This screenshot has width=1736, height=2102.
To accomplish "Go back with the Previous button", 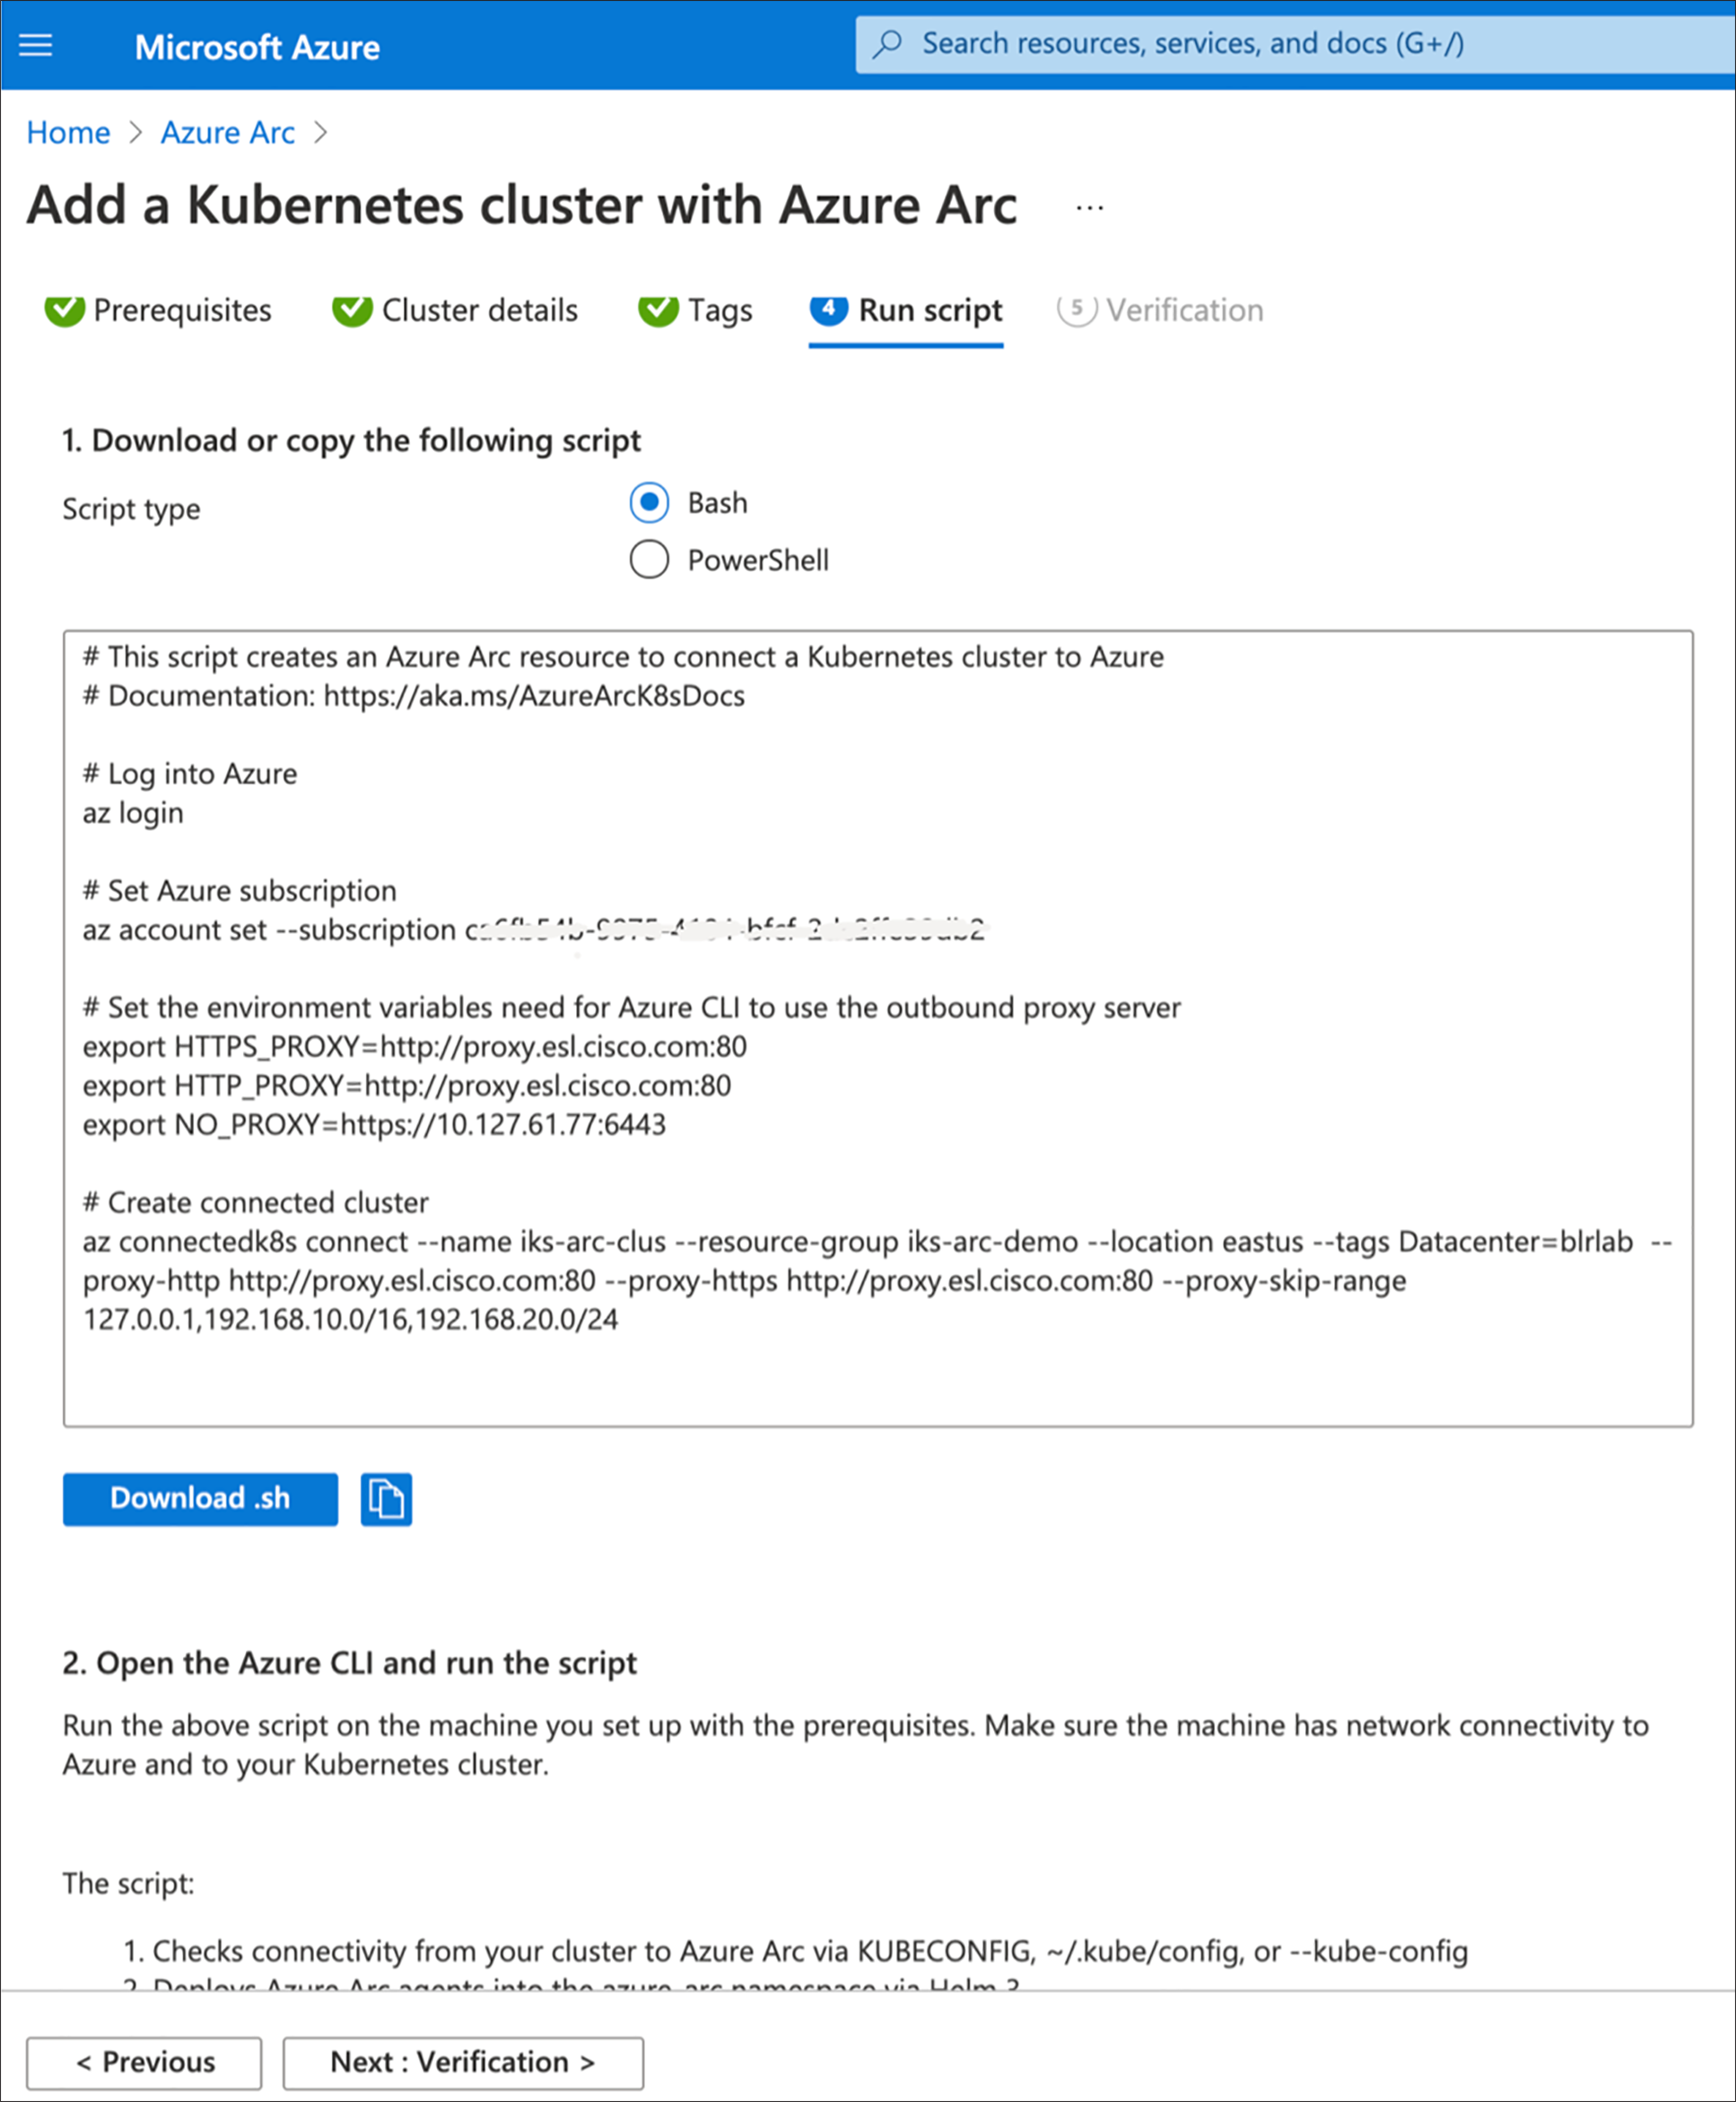I will click(144, 2062).
